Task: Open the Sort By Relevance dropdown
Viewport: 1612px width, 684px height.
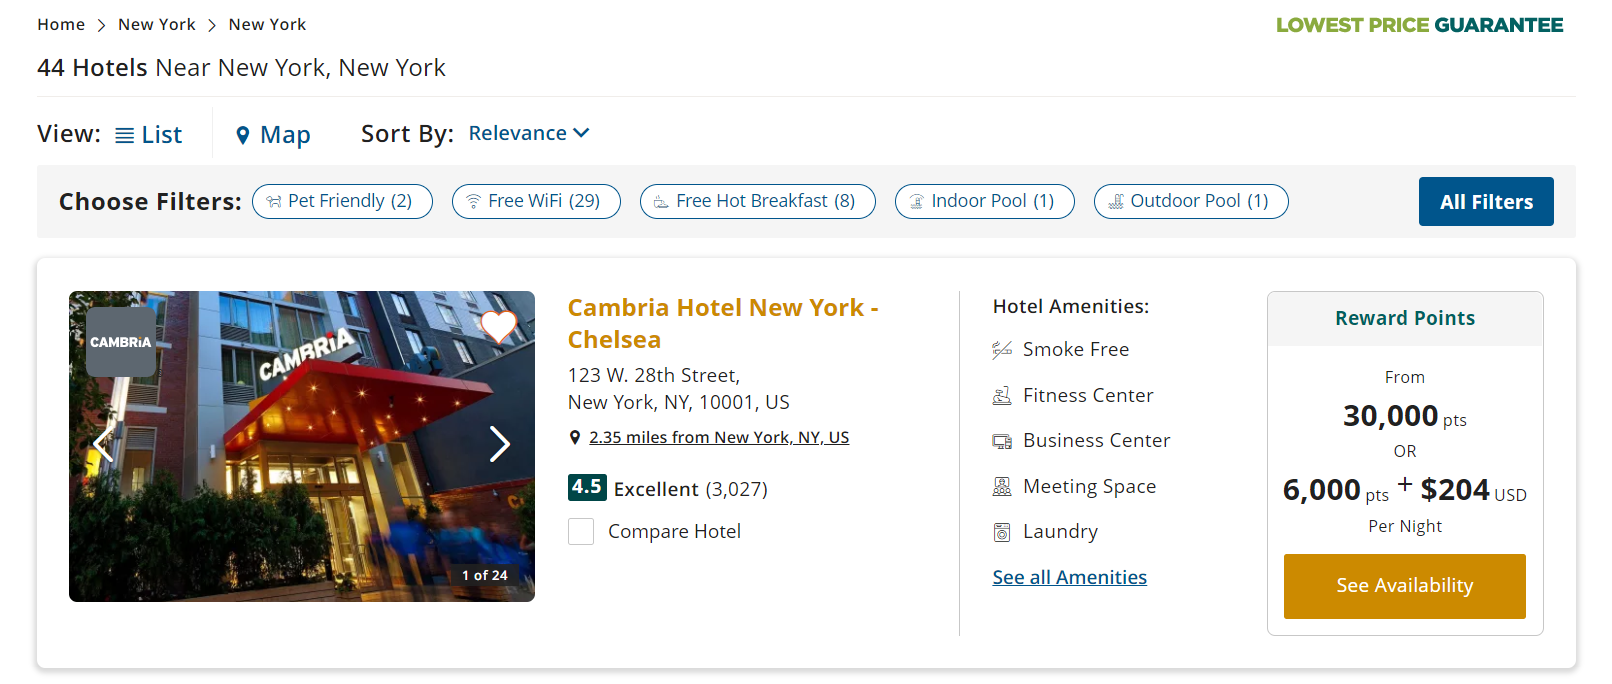Action: [x=528, y=132]
